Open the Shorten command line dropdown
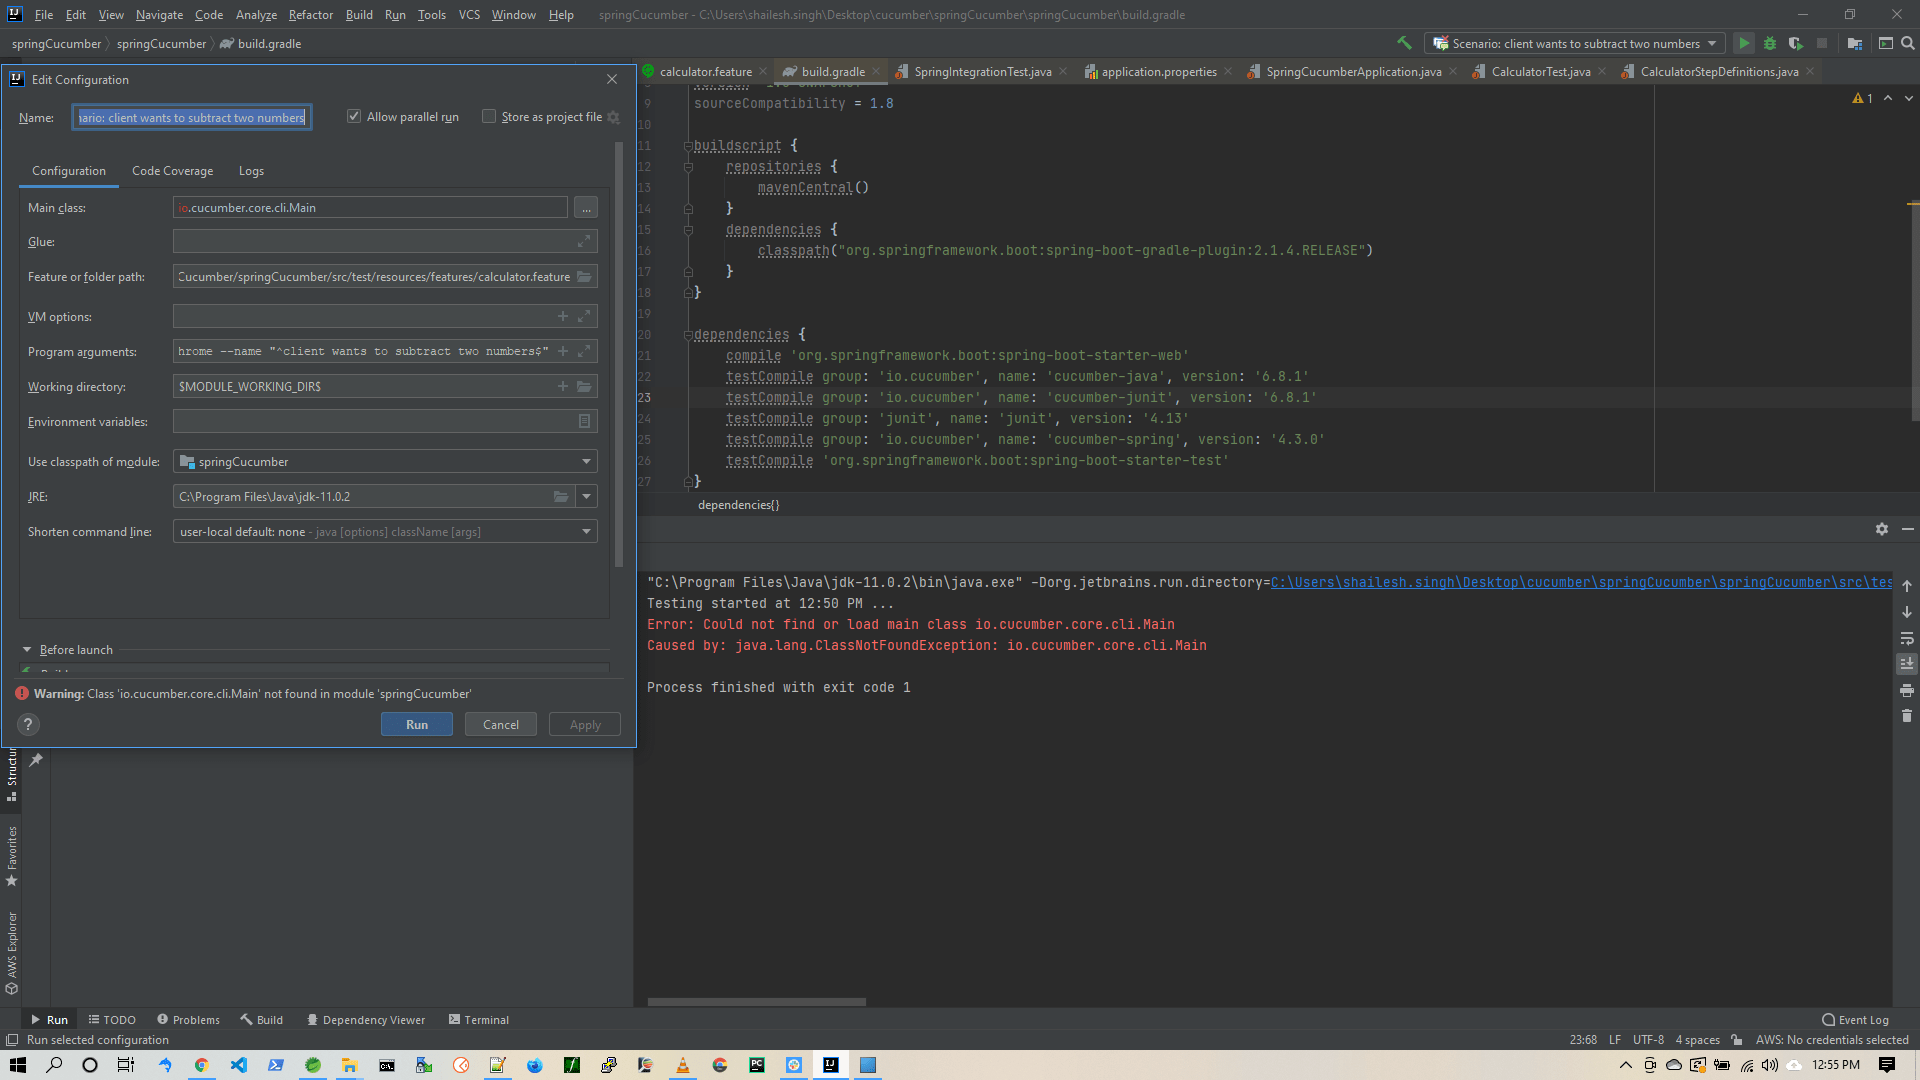The image size is (1920, 1080). pyautogui.click(x=586, y=531)
